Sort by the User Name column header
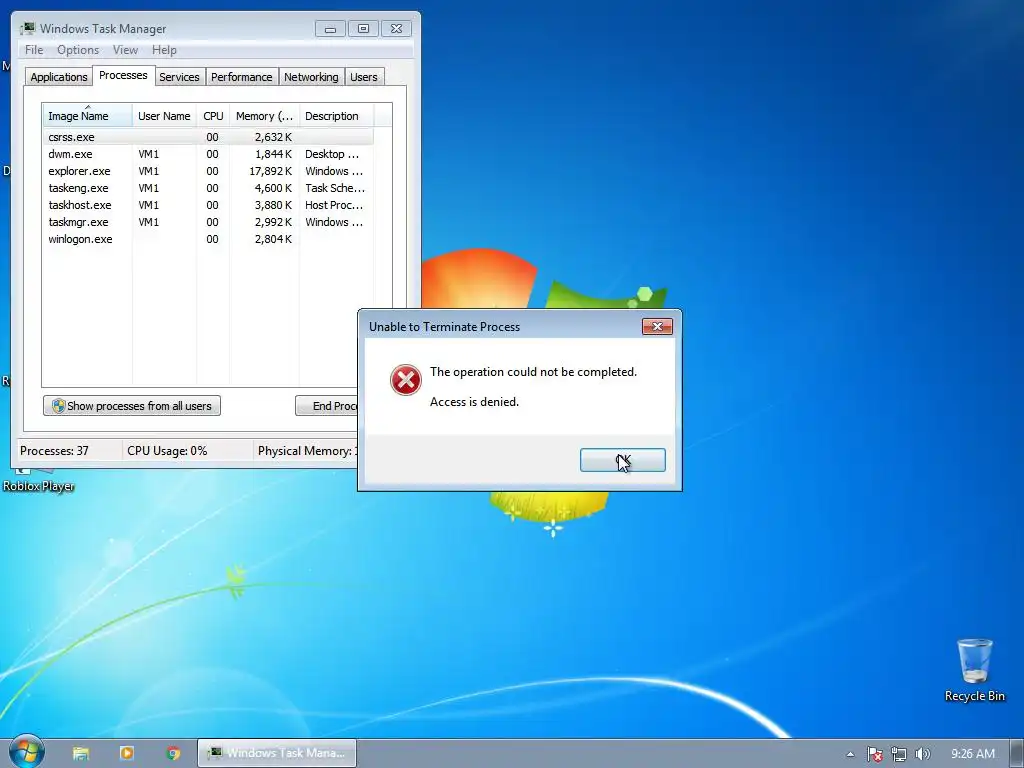The image size is (1024, 768). pyautogui.click(x=164, y=116)
